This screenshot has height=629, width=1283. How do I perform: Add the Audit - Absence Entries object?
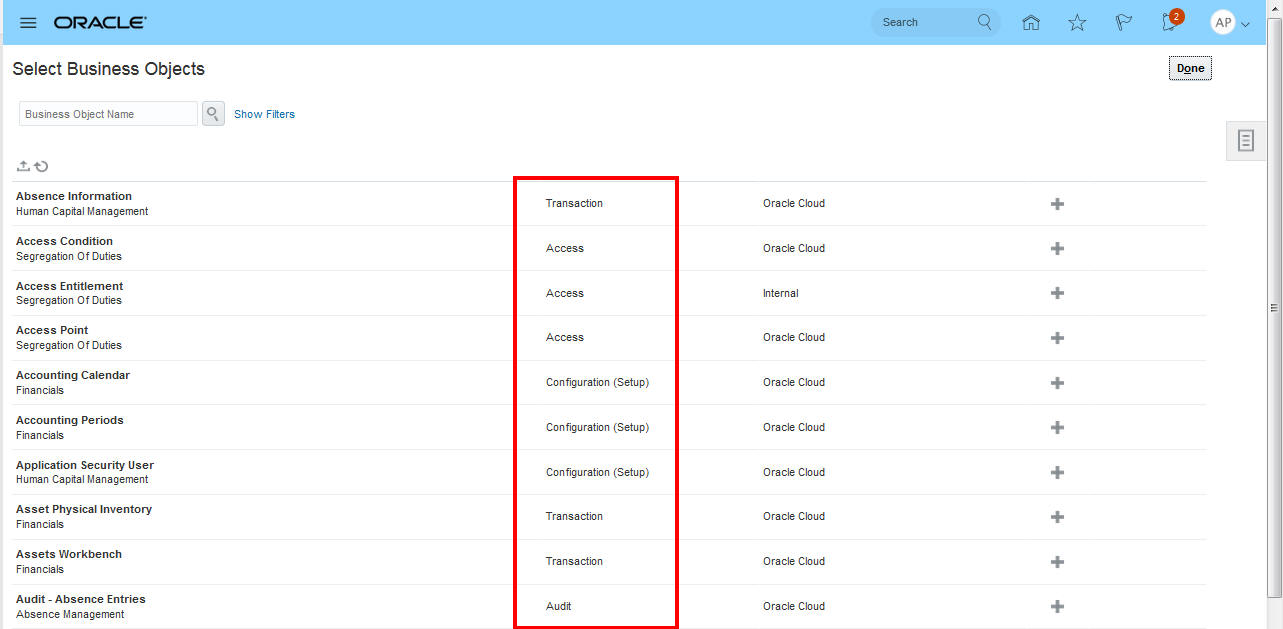pos(1057,606)
